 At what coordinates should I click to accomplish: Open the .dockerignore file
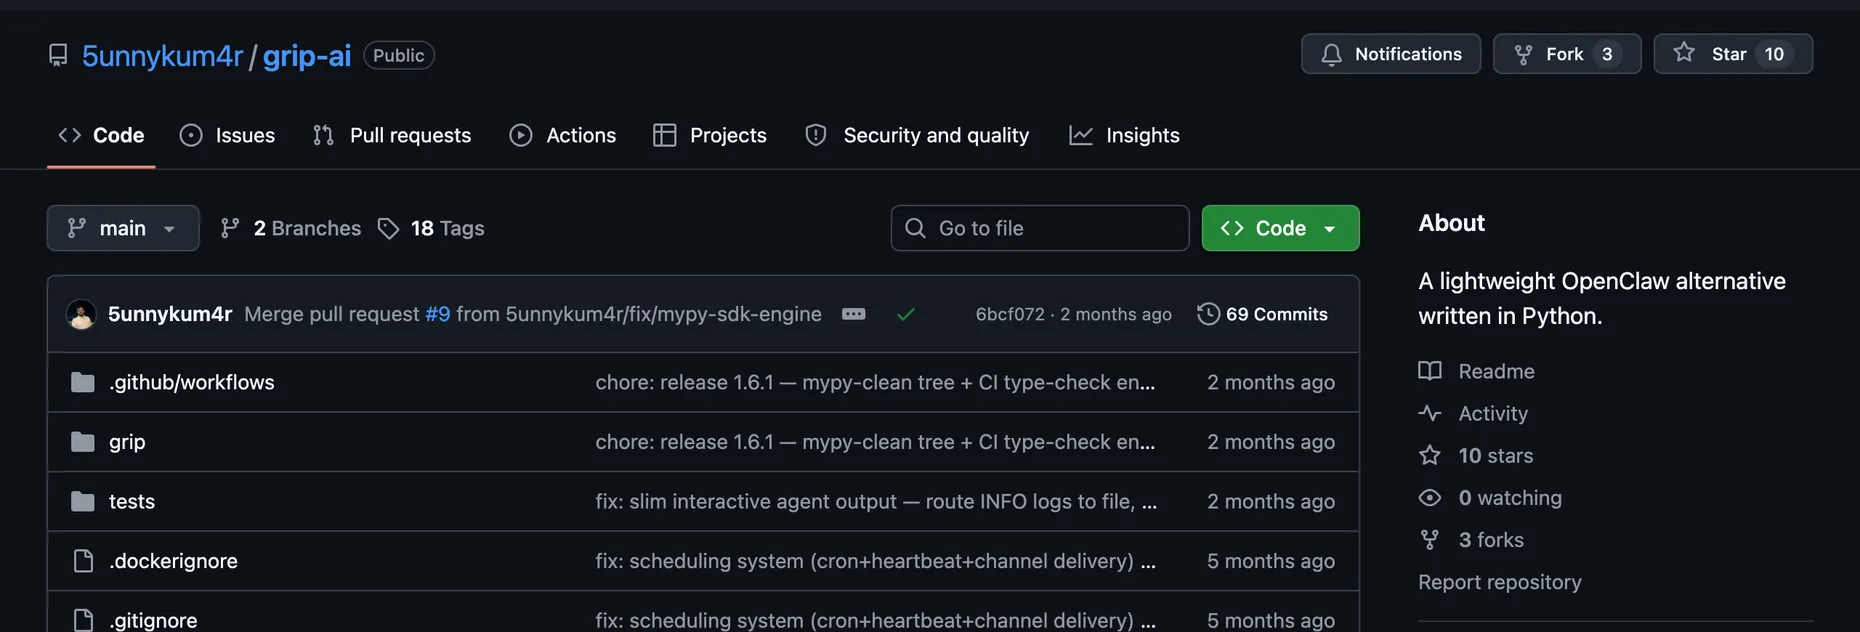point(173,561)
